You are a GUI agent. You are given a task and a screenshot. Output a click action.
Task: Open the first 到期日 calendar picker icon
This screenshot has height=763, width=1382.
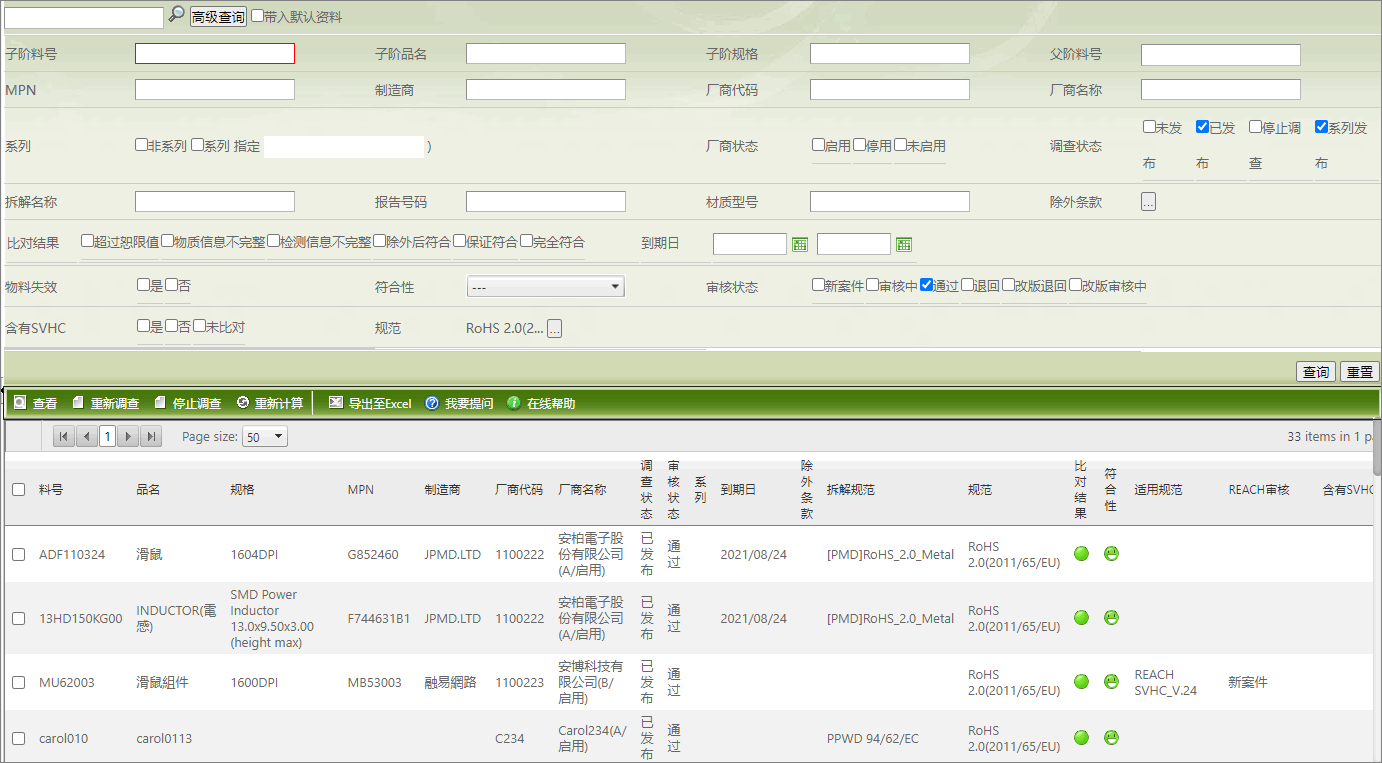point(800,244)
